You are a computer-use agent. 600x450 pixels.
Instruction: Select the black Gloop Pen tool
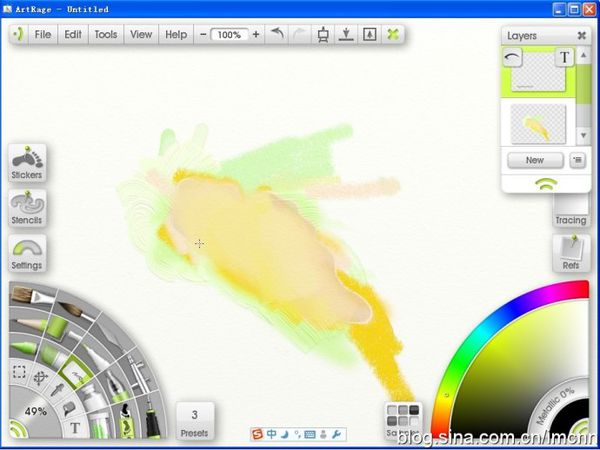(x=152, y=419)
